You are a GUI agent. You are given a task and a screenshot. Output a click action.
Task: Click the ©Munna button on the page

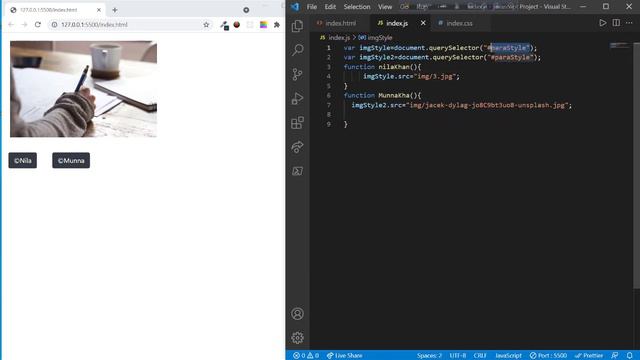click(x=71, y=160)
